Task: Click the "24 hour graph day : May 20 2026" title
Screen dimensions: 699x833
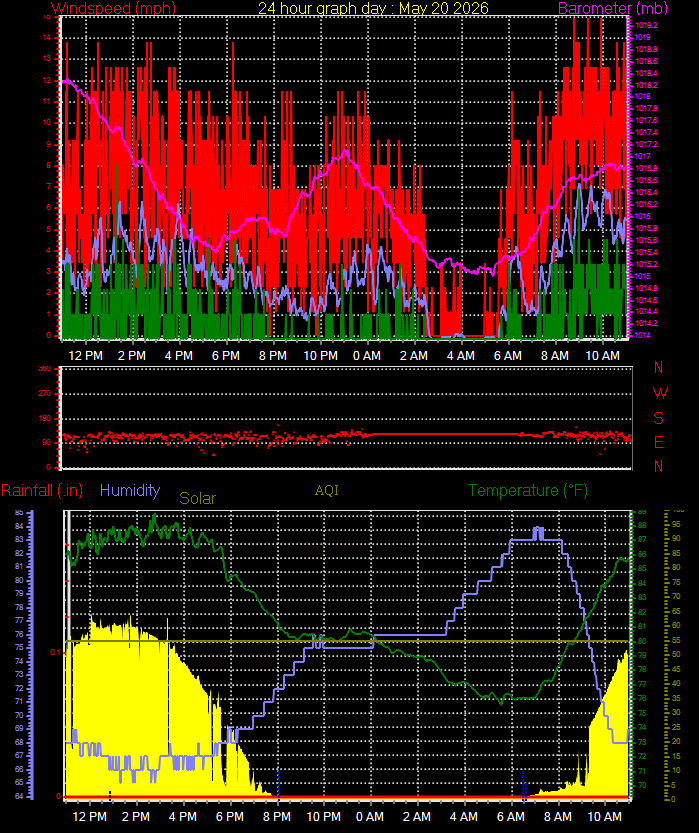Action: pos(373,8)
